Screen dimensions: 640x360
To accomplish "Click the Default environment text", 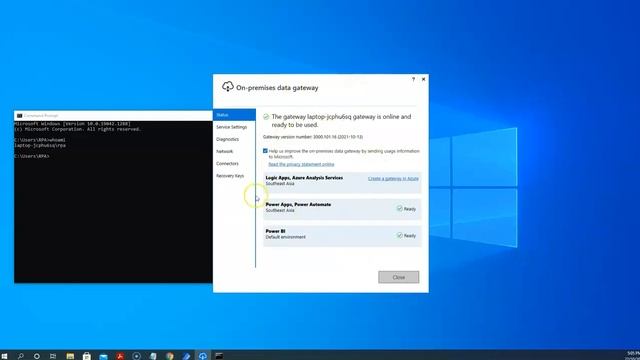I will [285, 237].
